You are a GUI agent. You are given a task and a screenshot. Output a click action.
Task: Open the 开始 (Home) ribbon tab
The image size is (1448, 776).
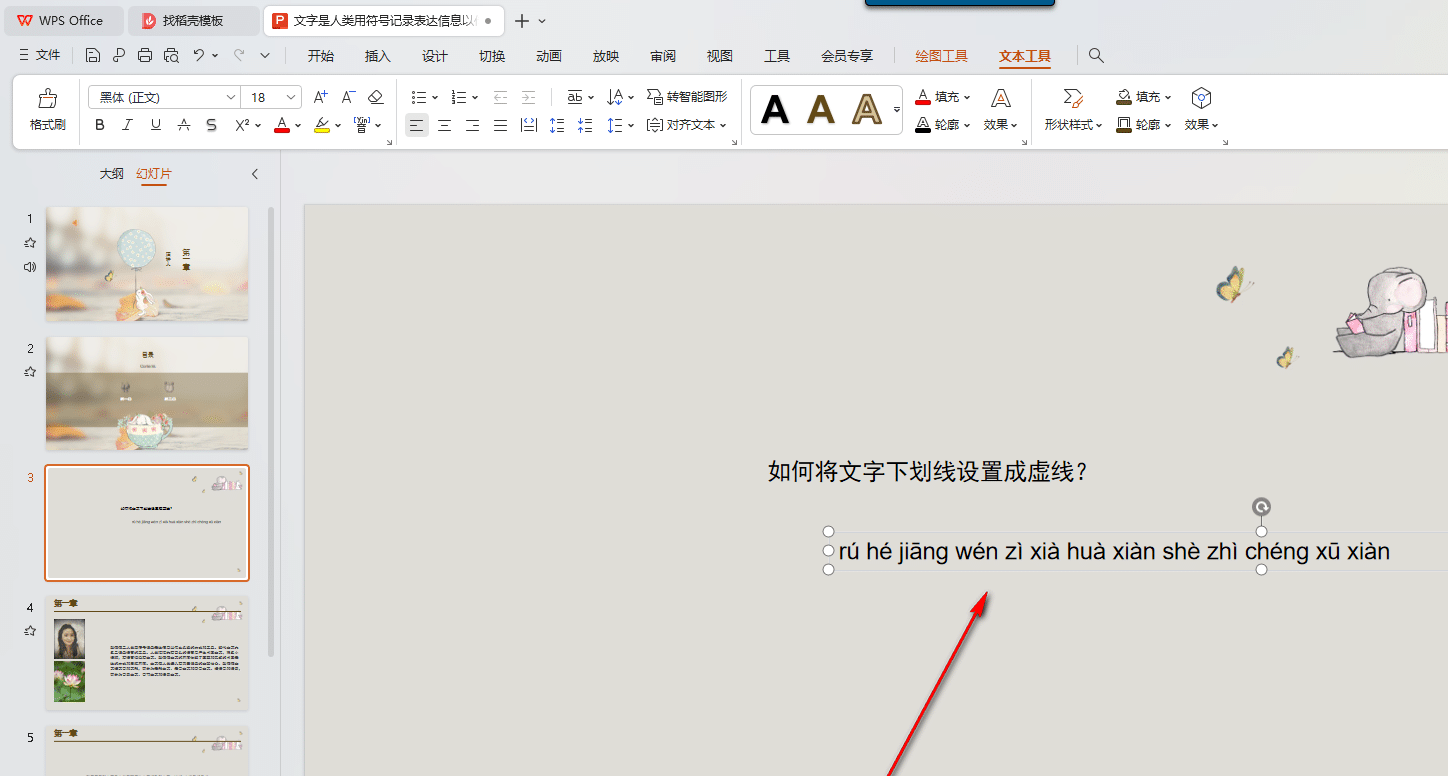(321, 56)
